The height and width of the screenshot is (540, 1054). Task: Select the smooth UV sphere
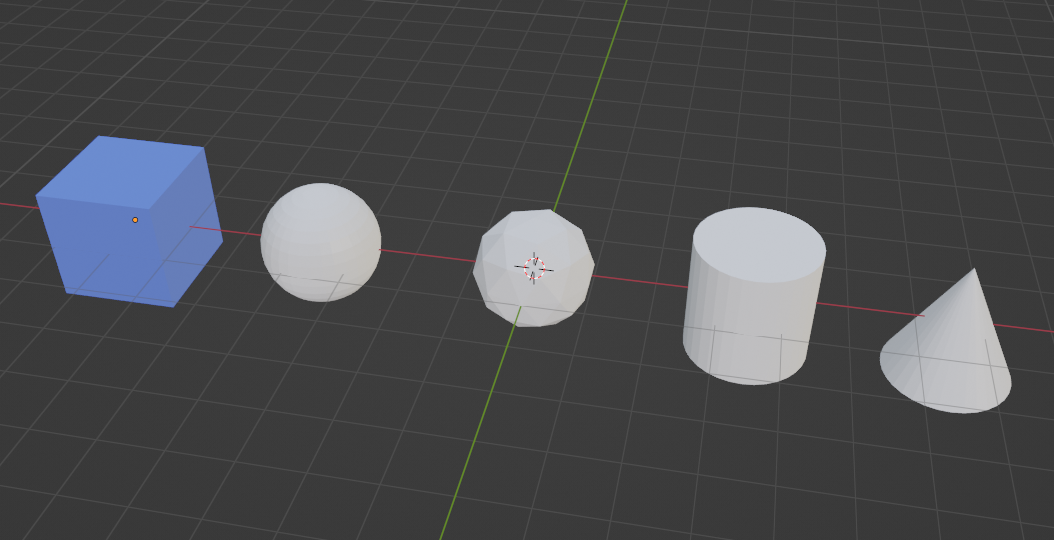321,242
